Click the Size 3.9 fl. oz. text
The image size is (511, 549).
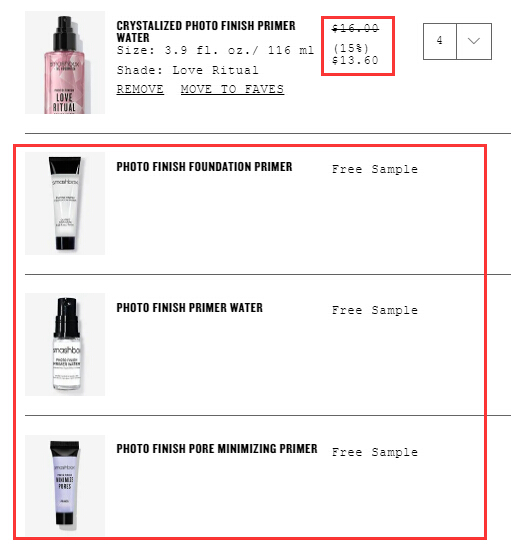tap(215, 50)
